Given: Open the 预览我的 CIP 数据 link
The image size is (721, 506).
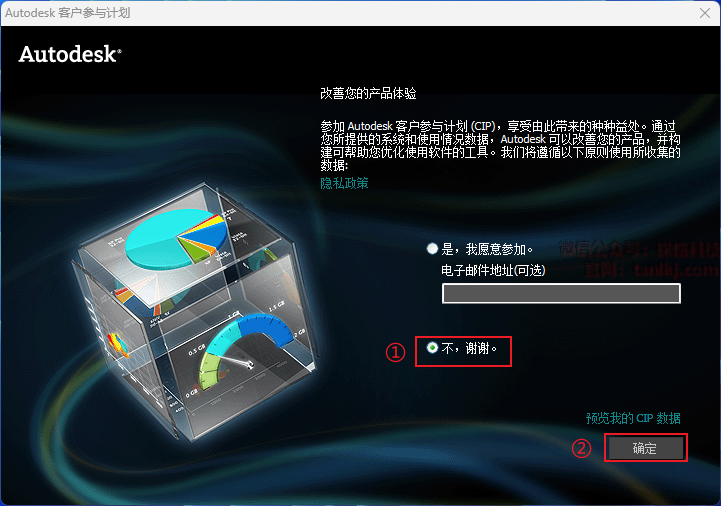Looking at the screenshot, I should click(633, 418).
